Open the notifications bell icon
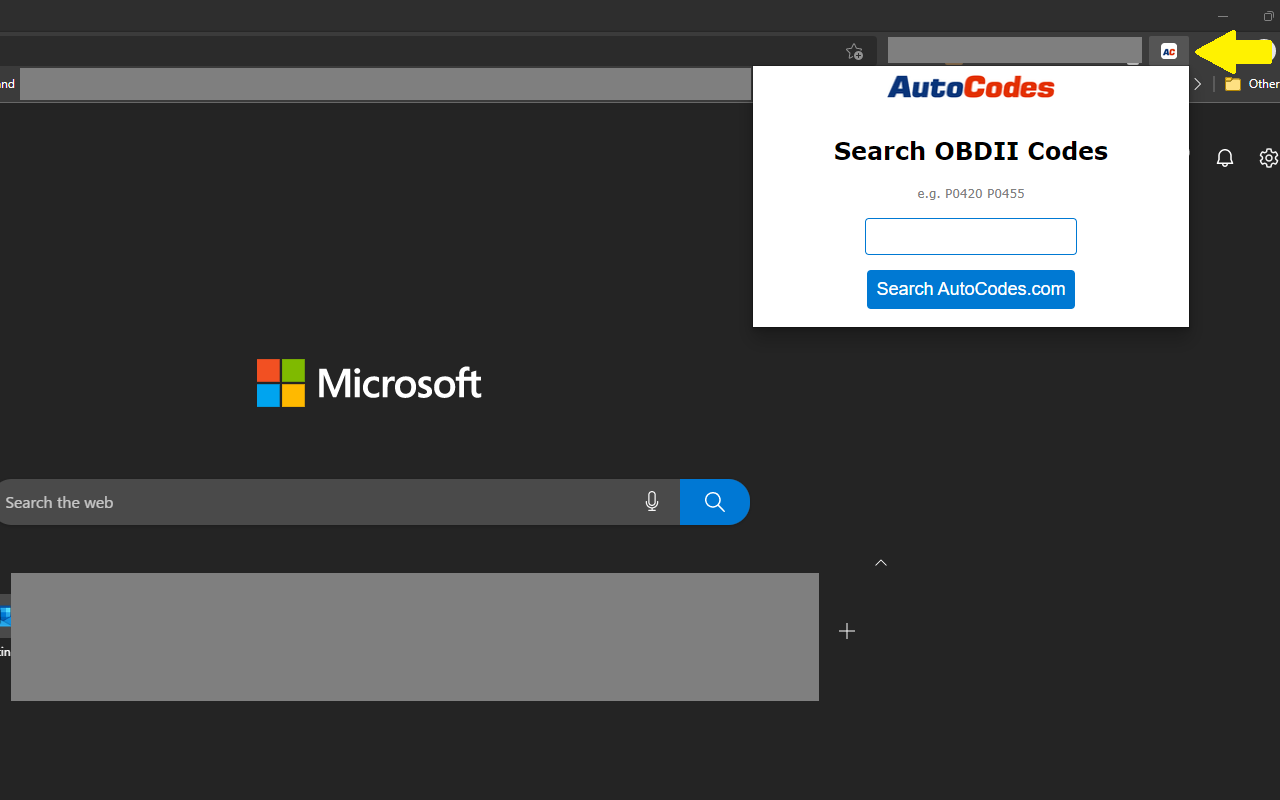 pos(1224,158)
